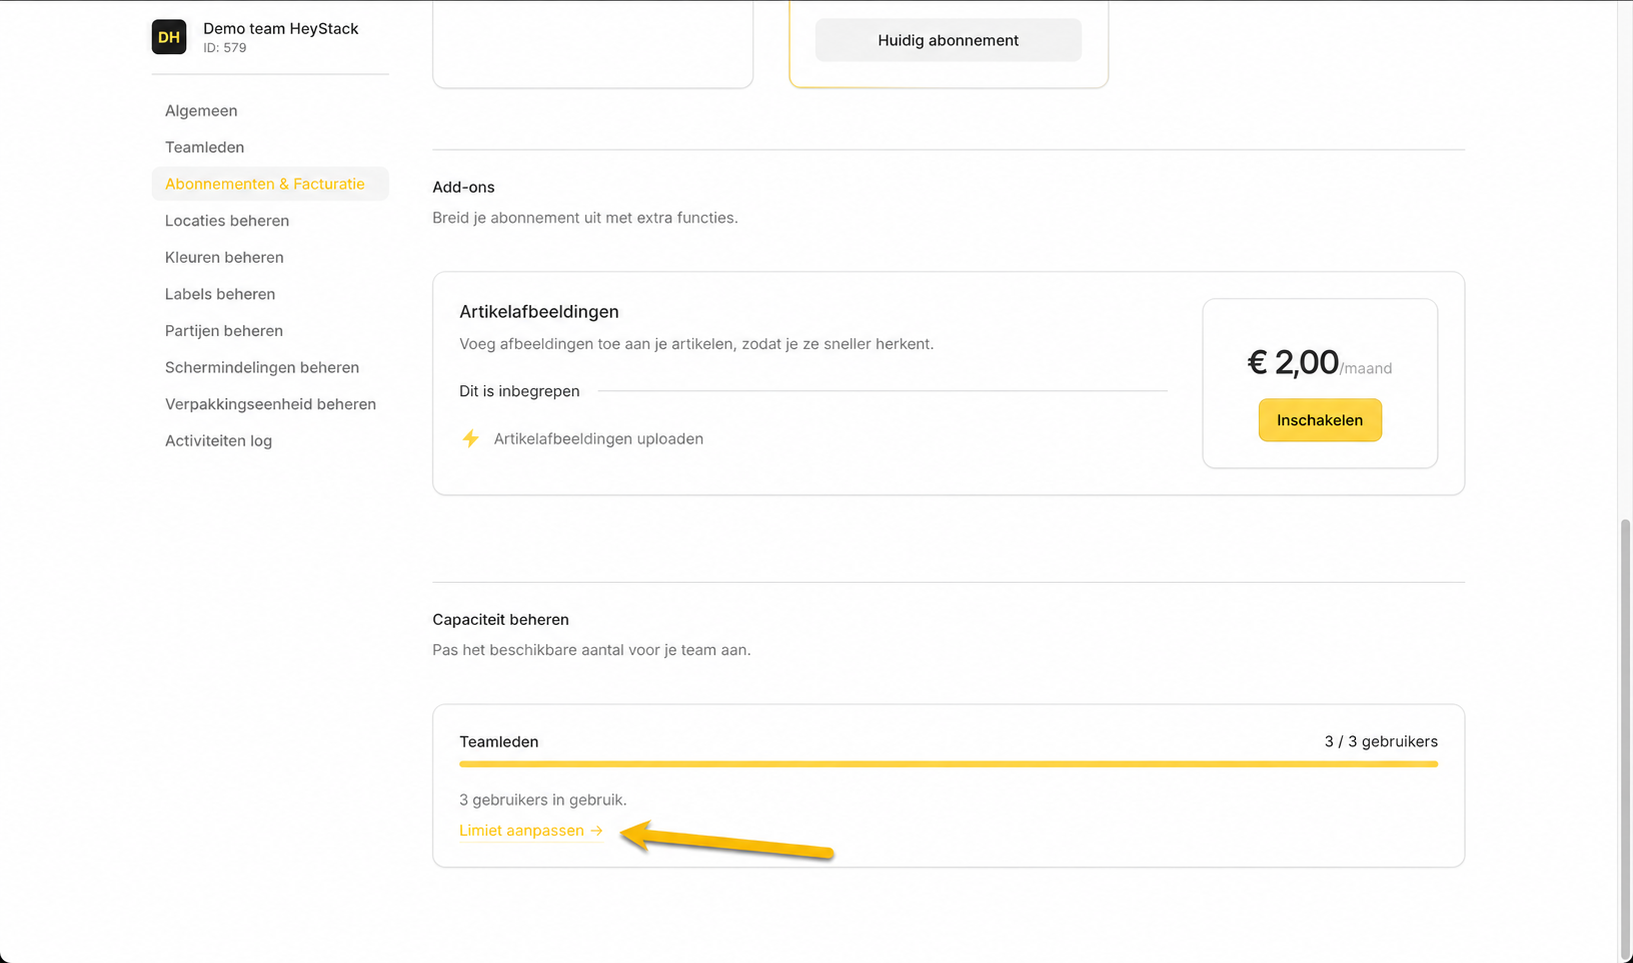Open Verpakkingseenheid beheren settings
This screenshot has height=963, width=1633.
(x=270, y=404)
